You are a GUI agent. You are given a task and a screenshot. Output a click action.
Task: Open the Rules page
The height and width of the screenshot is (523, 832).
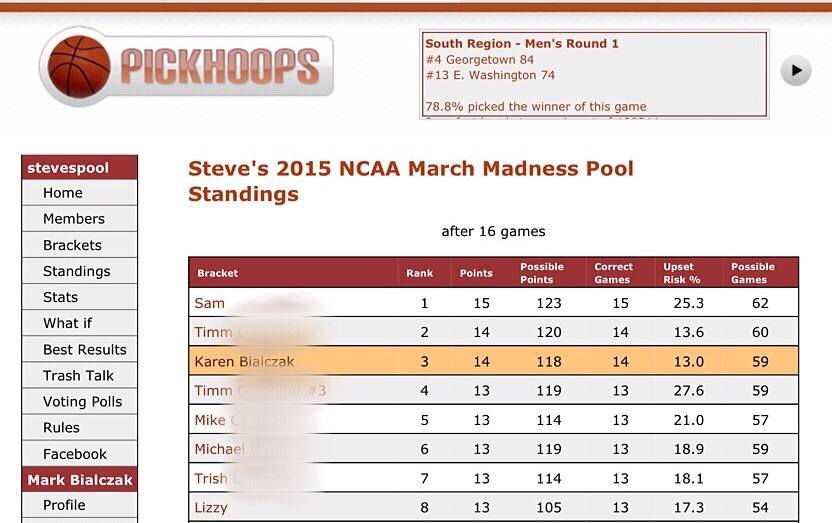click(x=61, y=428)
